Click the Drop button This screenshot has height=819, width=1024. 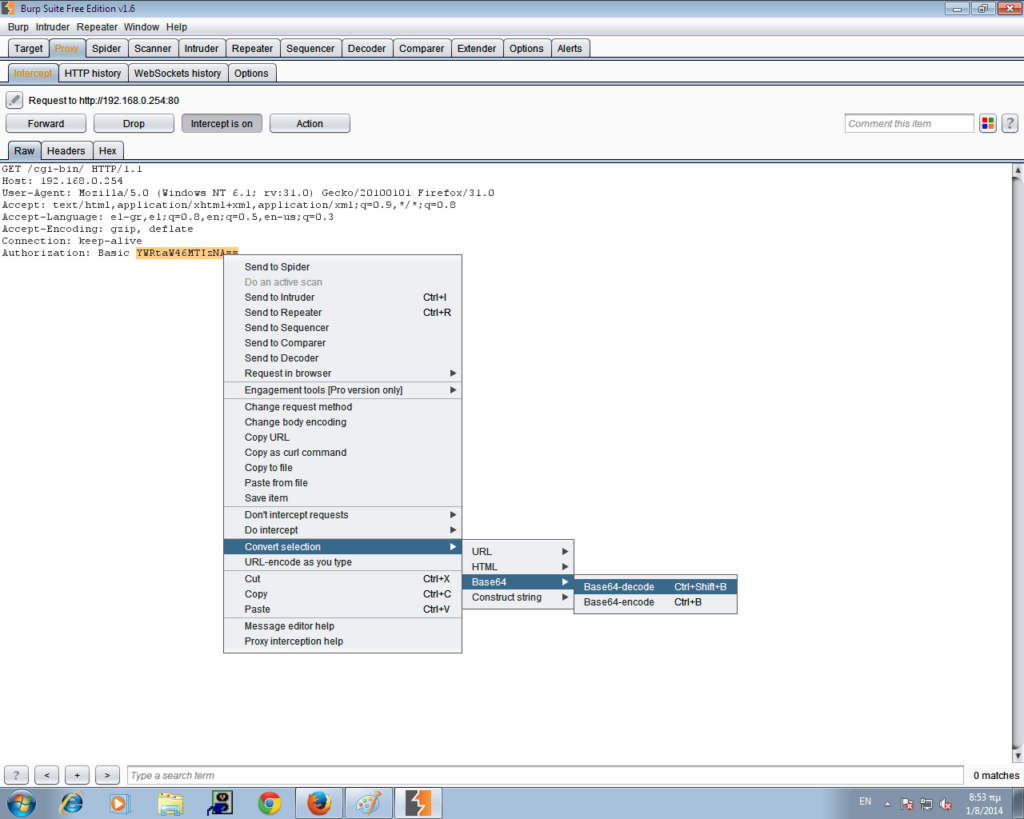pyautogui.click(x=134, y=123)
